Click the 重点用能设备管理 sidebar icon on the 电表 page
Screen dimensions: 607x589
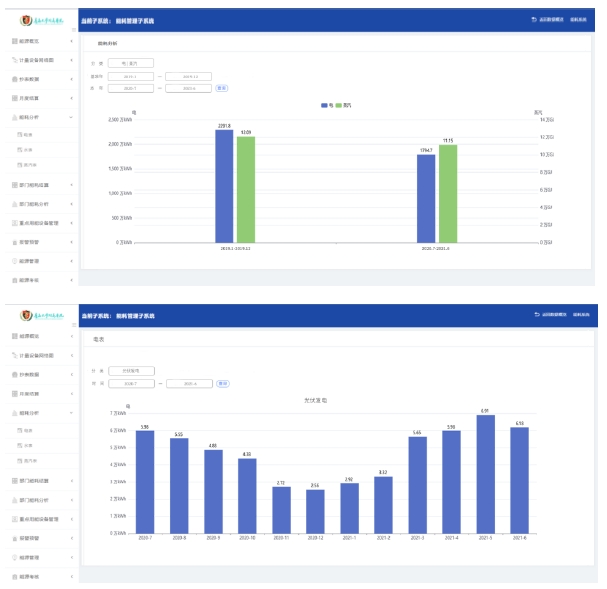click(15, 519)
